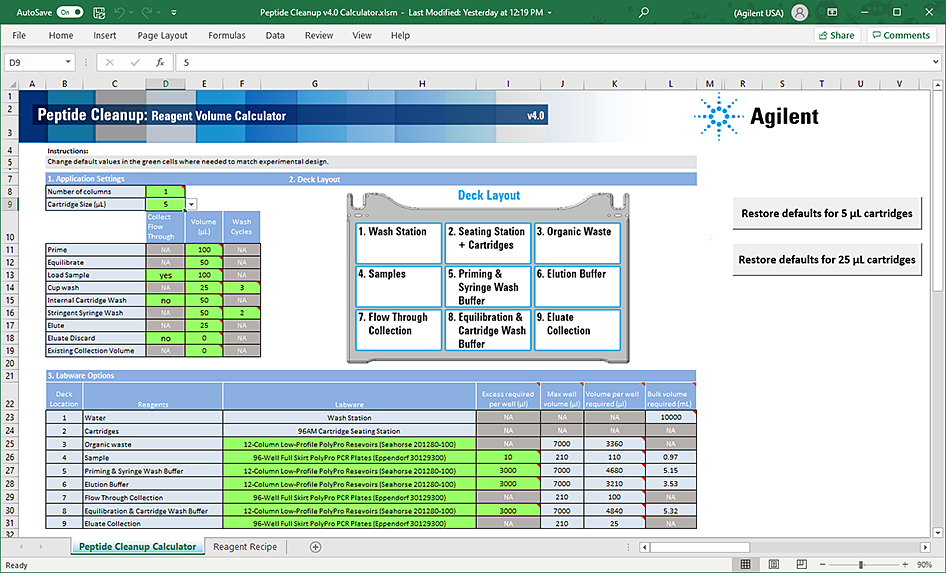Image resolution: width=946 pixels, height=573 pixels.
Task: Select the Peptide Cleanup Calculator sheet tab
Action: (138, 546)
